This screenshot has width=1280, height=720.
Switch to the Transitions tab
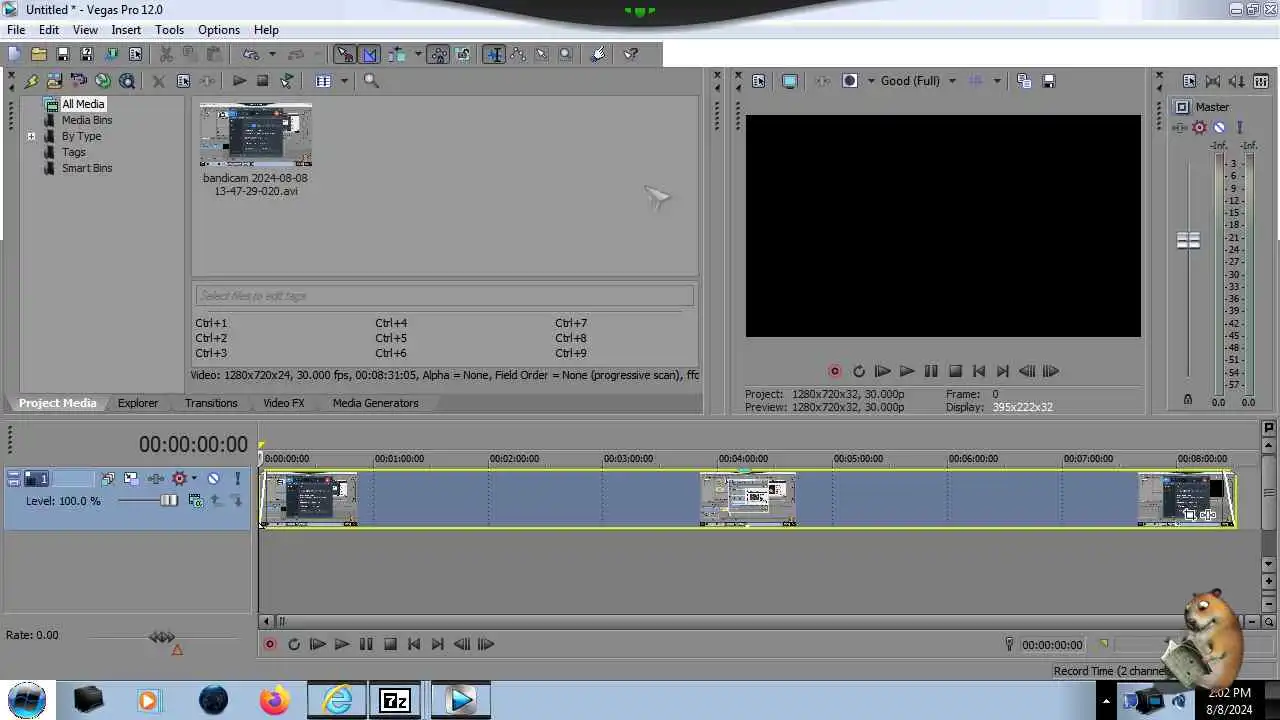[x=211, y=403]
